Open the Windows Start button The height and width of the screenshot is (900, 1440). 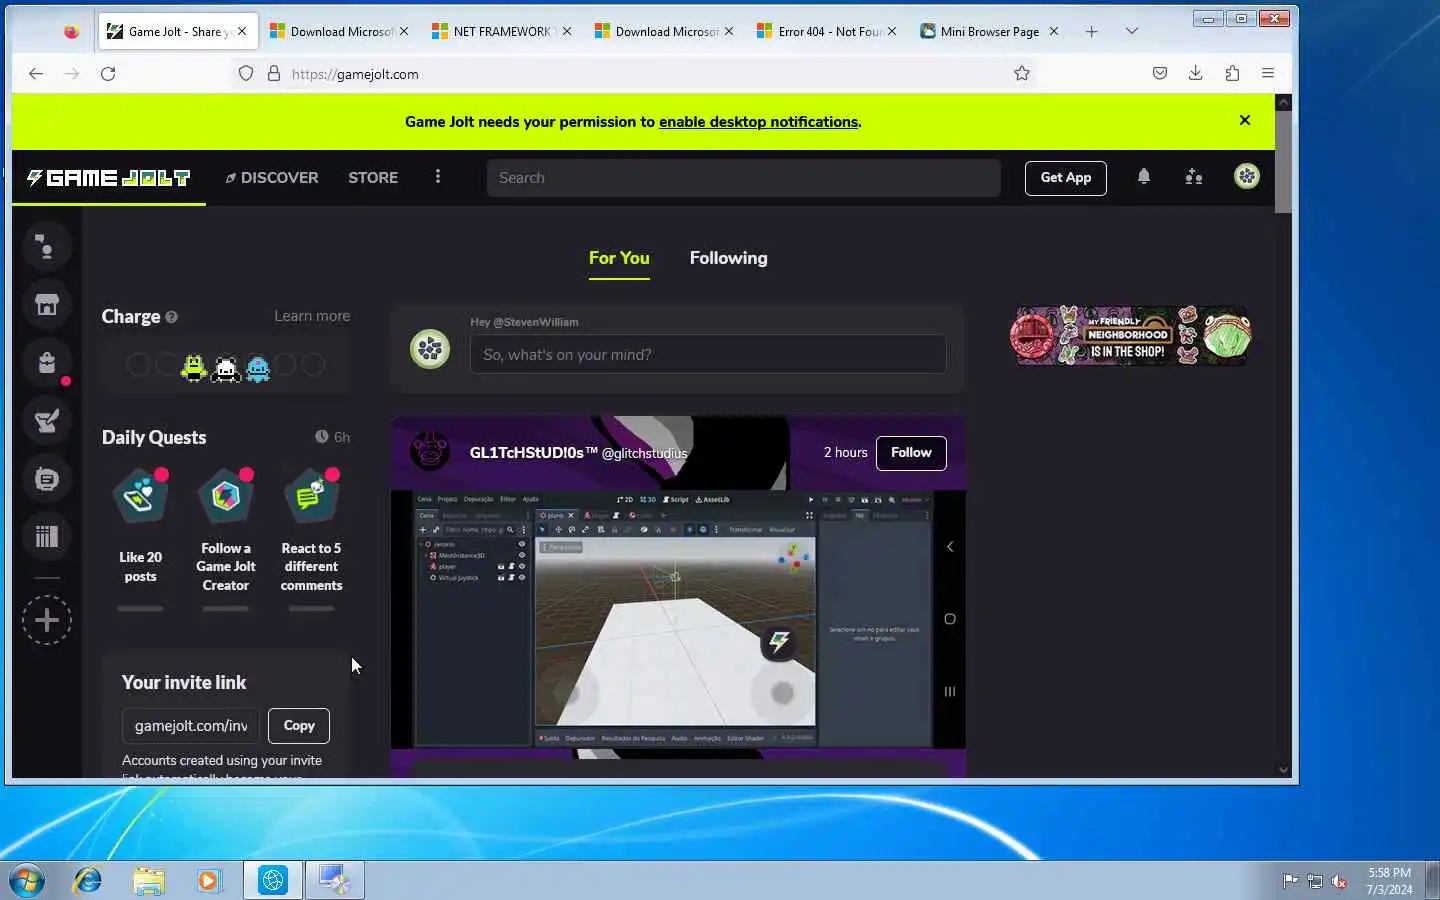tap(27, 880)
